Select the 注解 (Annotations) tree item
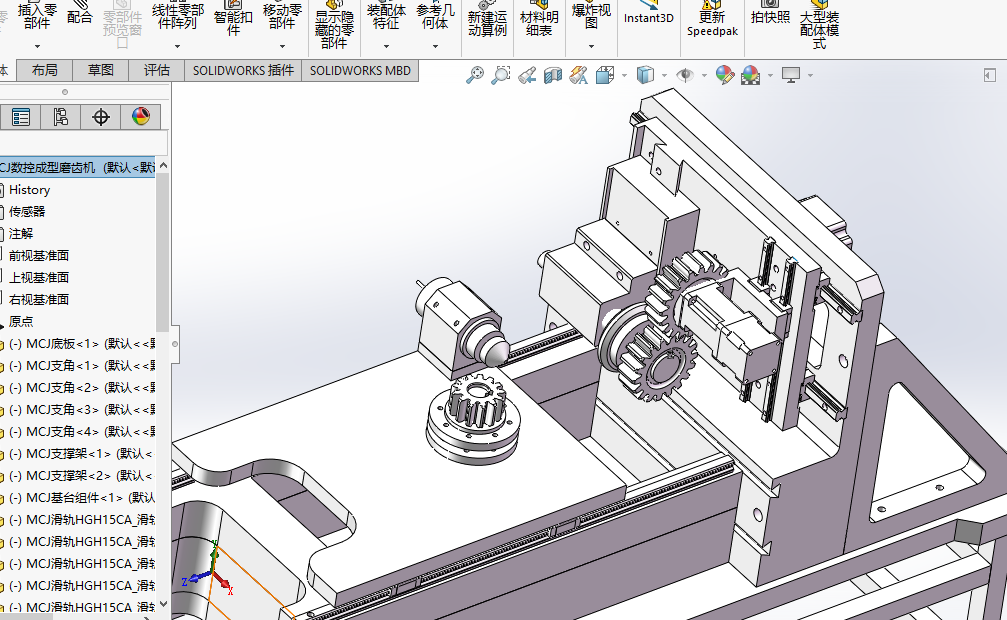Screen dimensions: 1007x620 (21, 233)
